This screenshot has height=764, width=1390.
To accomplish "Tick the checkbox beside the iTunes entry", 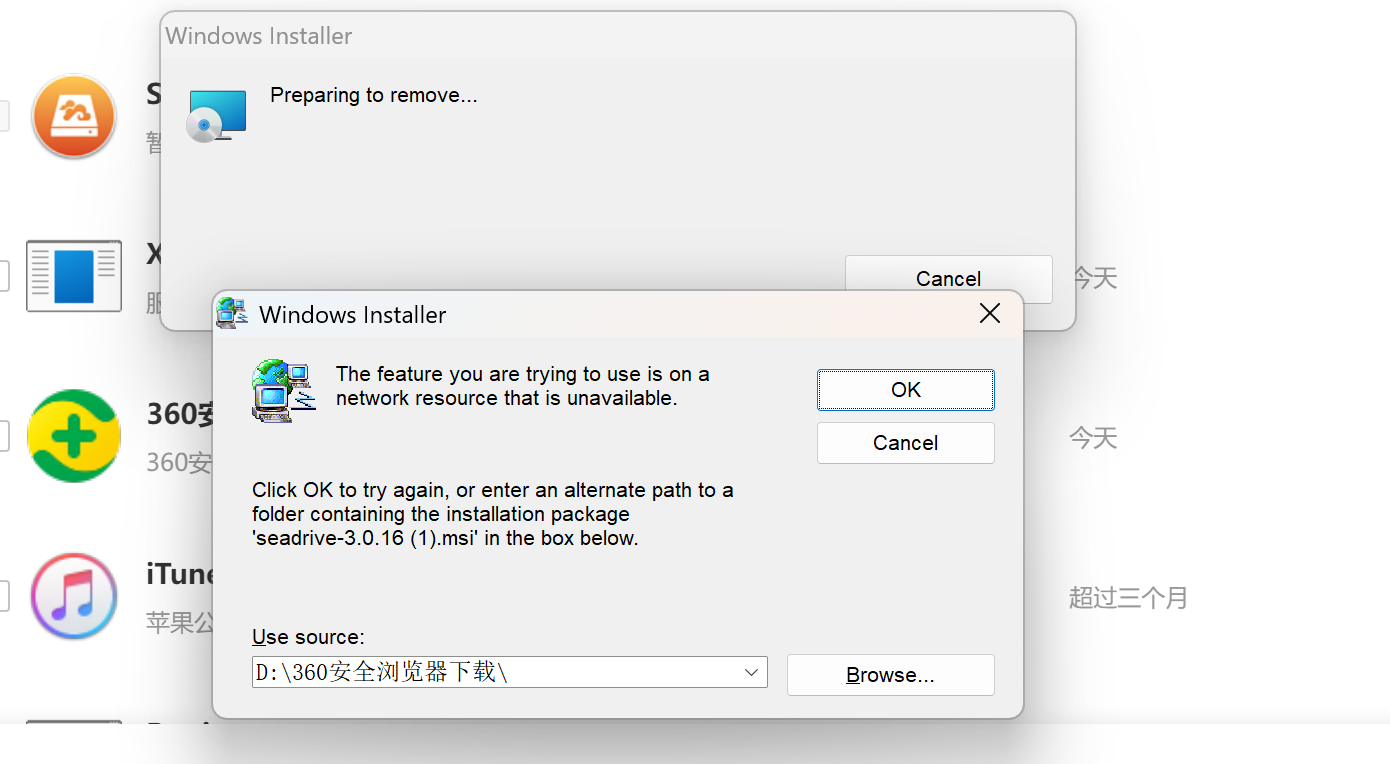I will click(x=3, y=596).
